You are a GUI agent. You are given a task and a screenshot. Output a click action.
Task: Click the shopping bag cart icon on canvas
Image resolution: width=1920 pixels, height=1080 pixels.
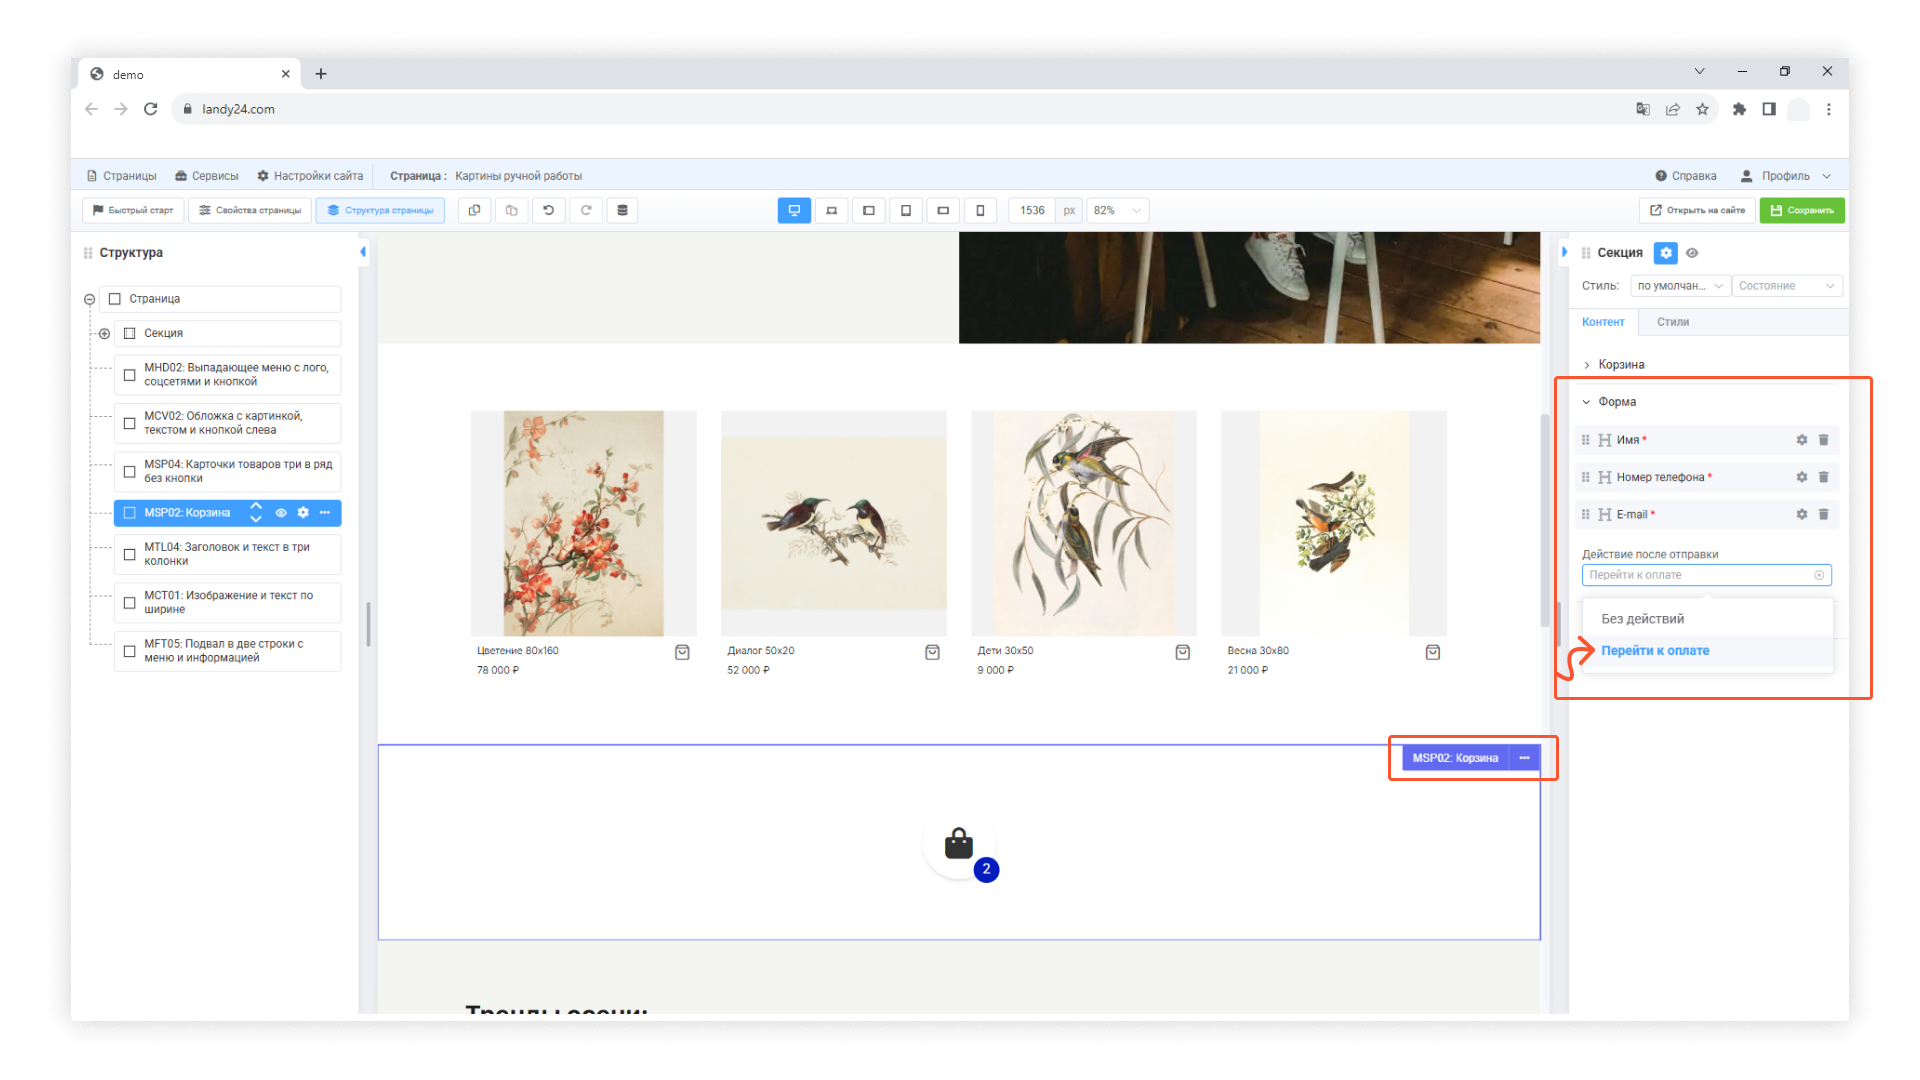point(959,845)
